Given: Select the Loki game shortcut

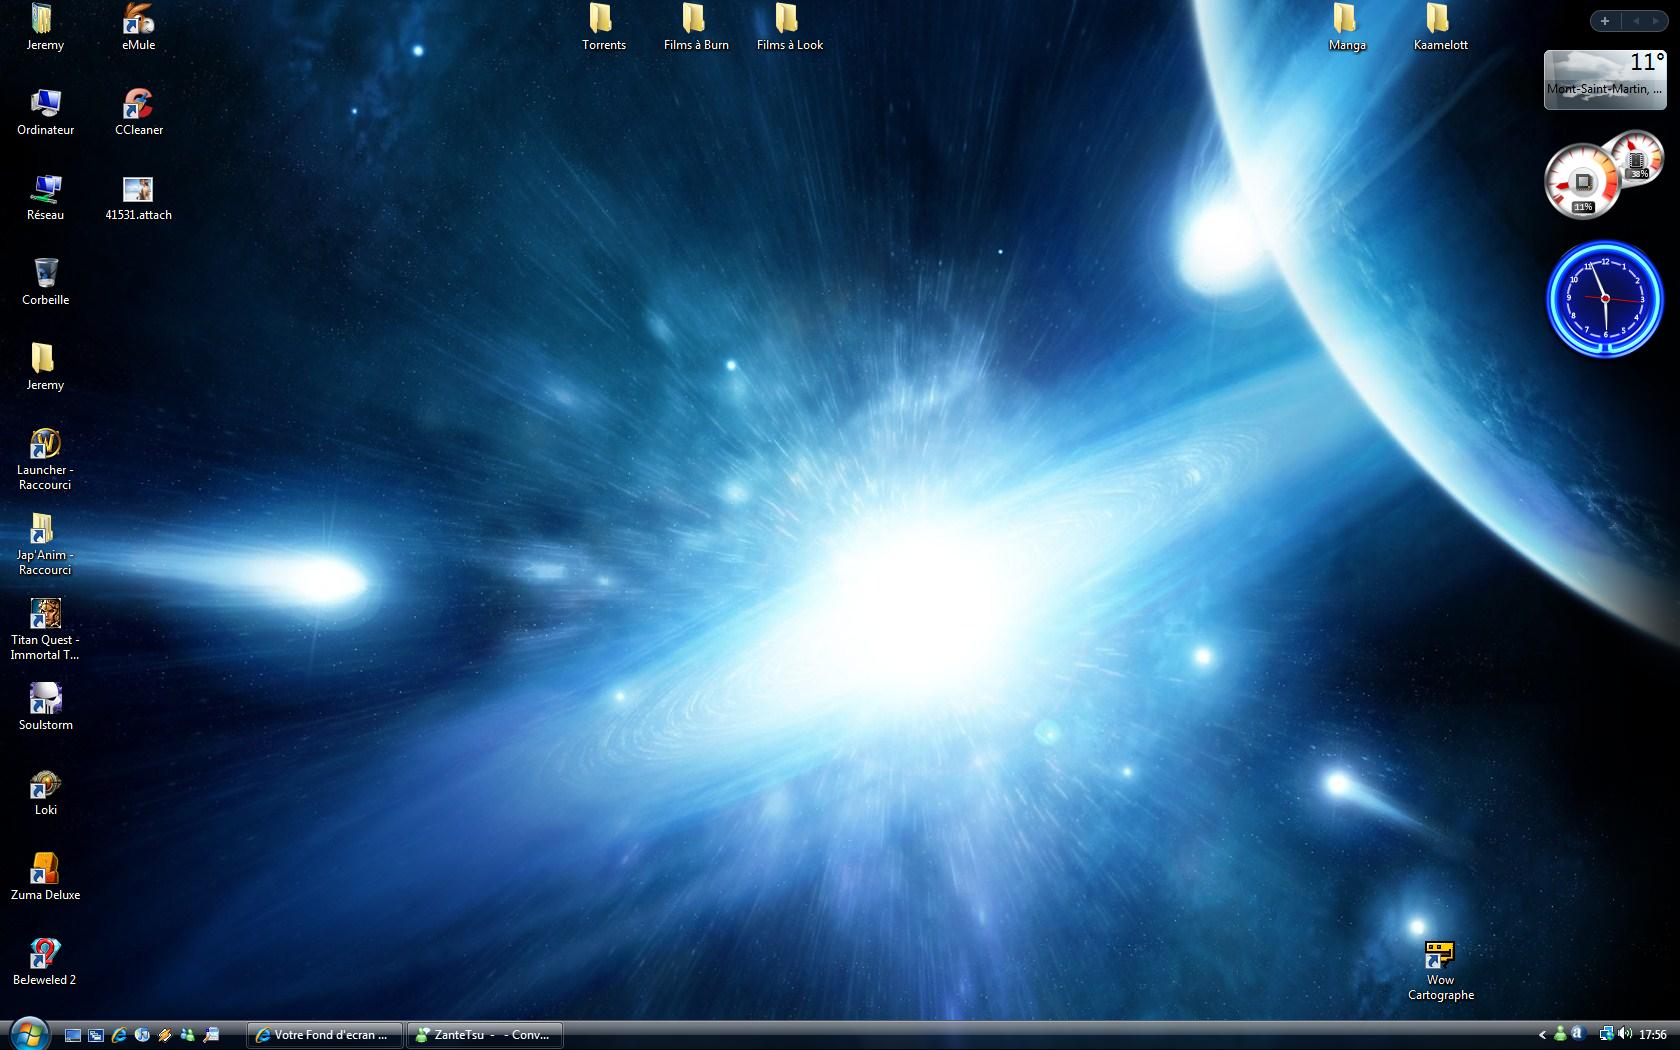Looking at the screenshot, I should pyautogui.click(x=45, y=792).
